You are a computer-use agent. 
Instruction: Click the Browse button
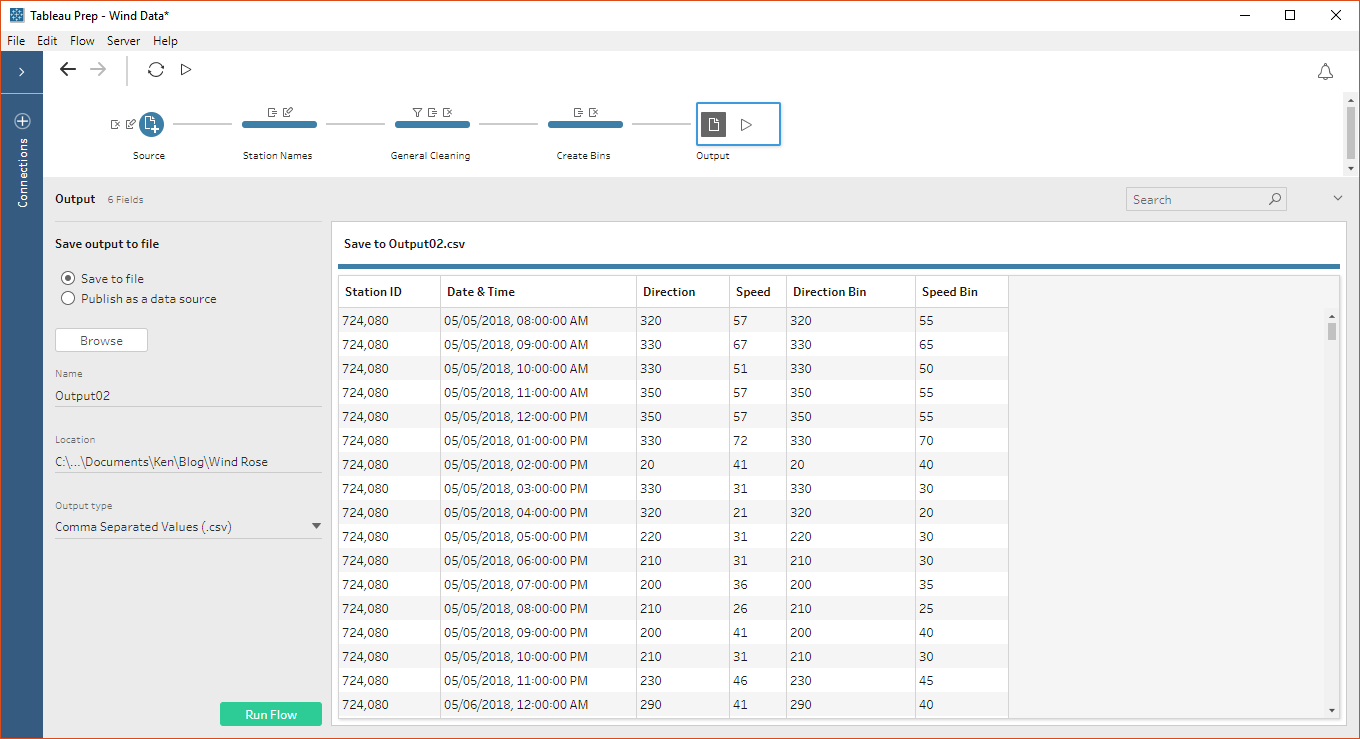101,340
